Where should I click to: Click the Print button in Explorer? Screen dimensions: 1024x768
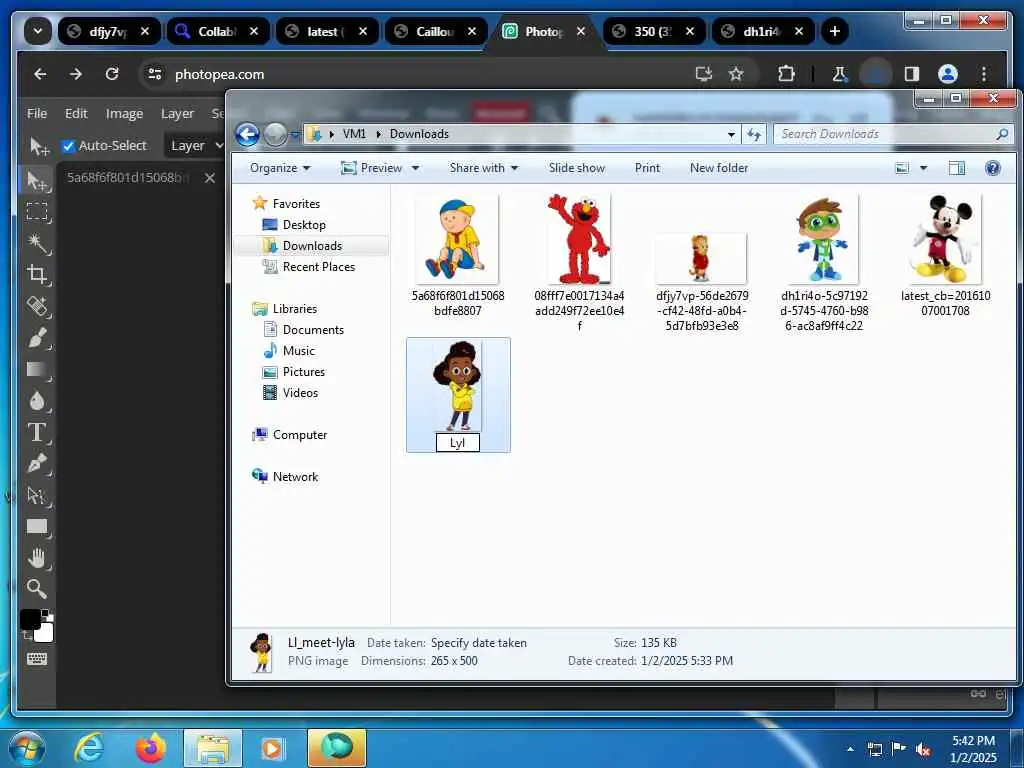(x=647, y=168)
